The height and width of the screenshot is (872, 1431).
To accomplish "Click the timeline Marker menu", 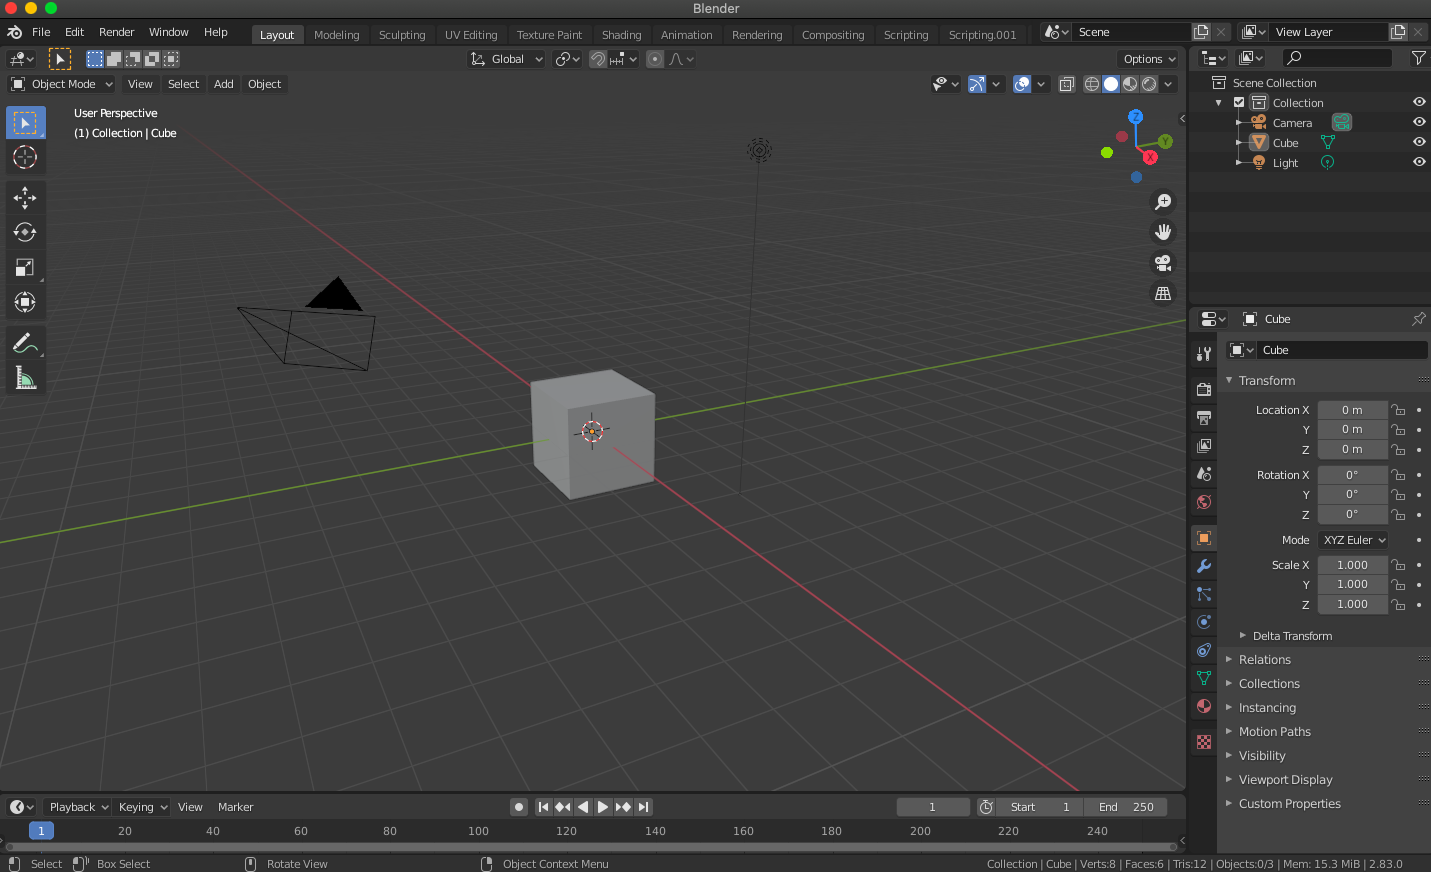I will pos(235,807).
